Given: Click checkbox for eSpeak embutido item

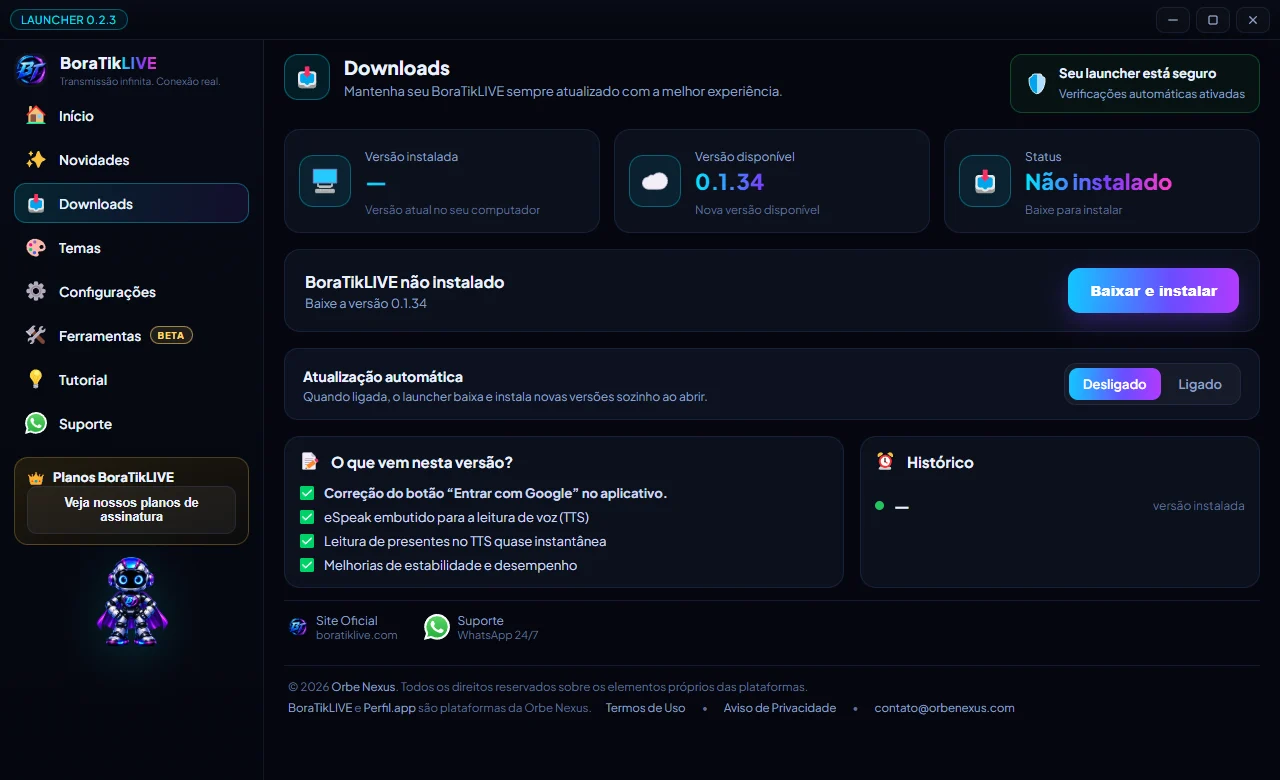Looking at the screenshot, I should coord(307,517).
